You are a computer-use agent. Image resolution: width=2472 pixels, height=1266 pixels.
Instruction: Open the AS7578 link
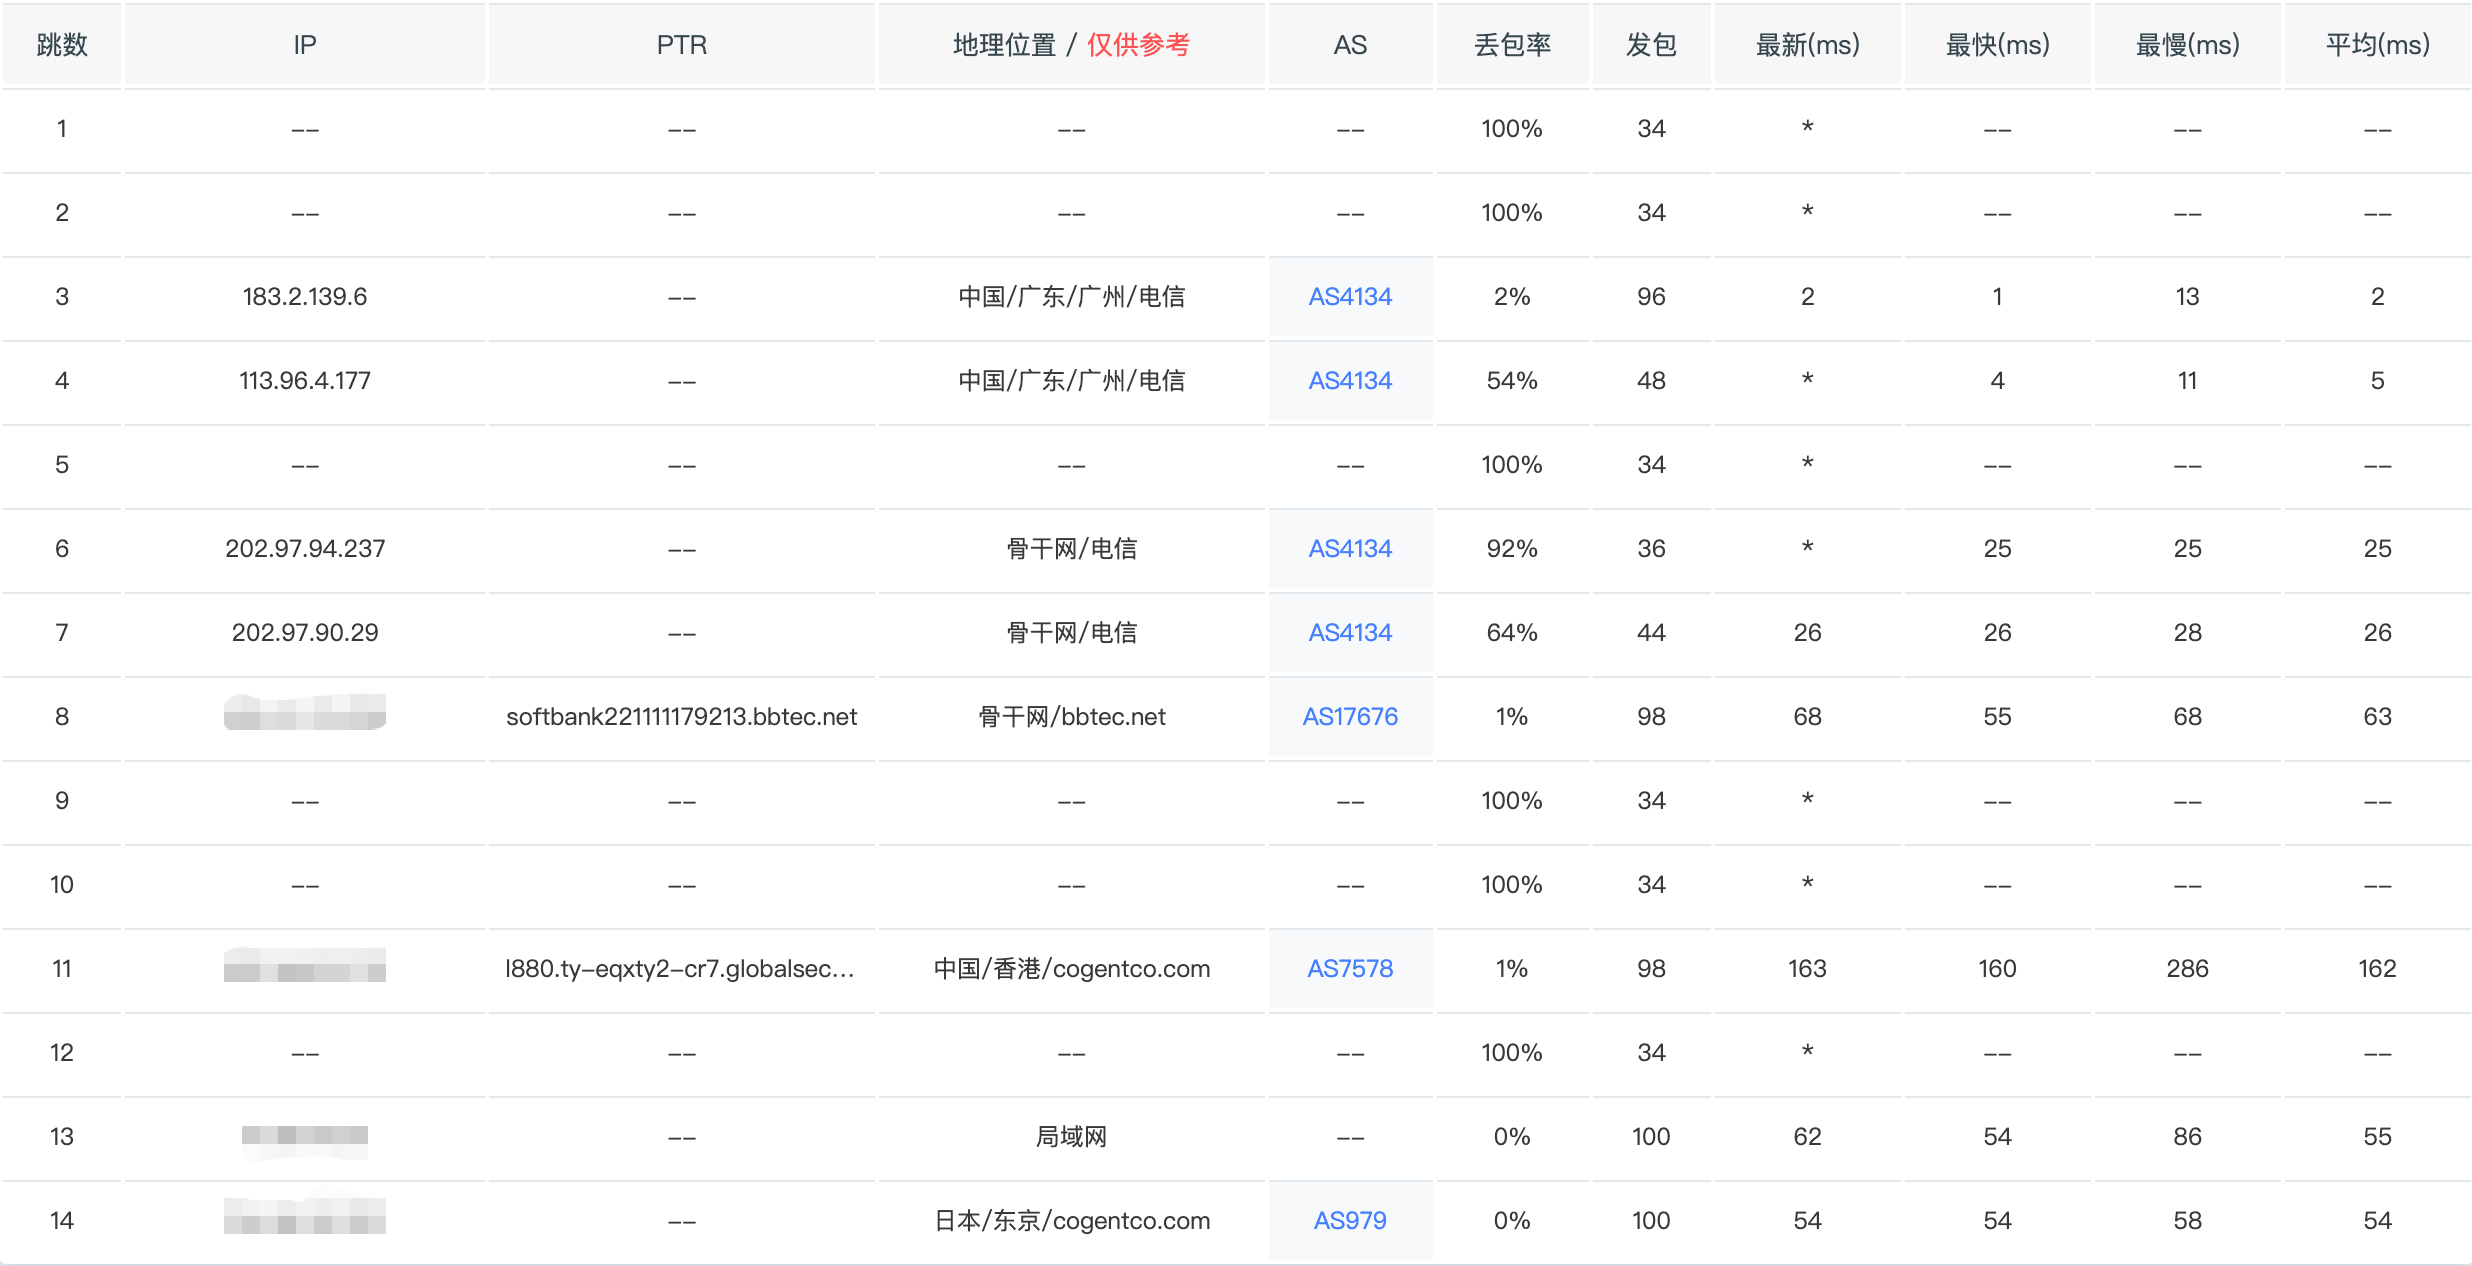point(1350,969)
